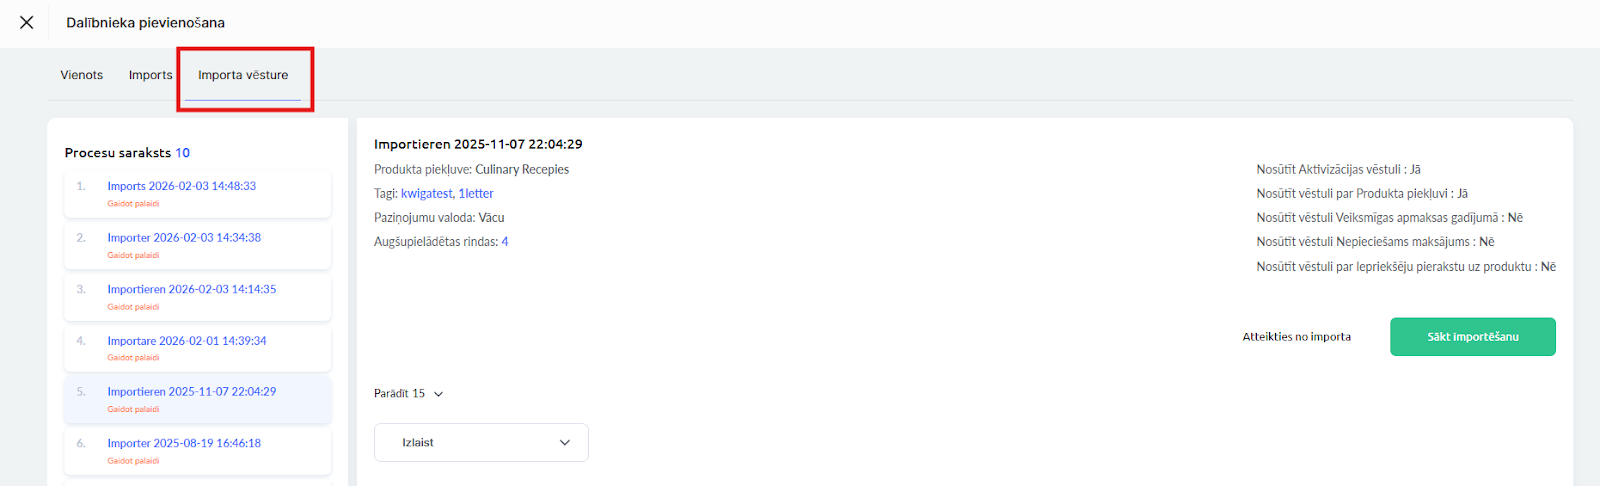Select Importieren 2025-11-07 22:04:29 in list
Screen dimensions: 1600x486
pos(191,392)
